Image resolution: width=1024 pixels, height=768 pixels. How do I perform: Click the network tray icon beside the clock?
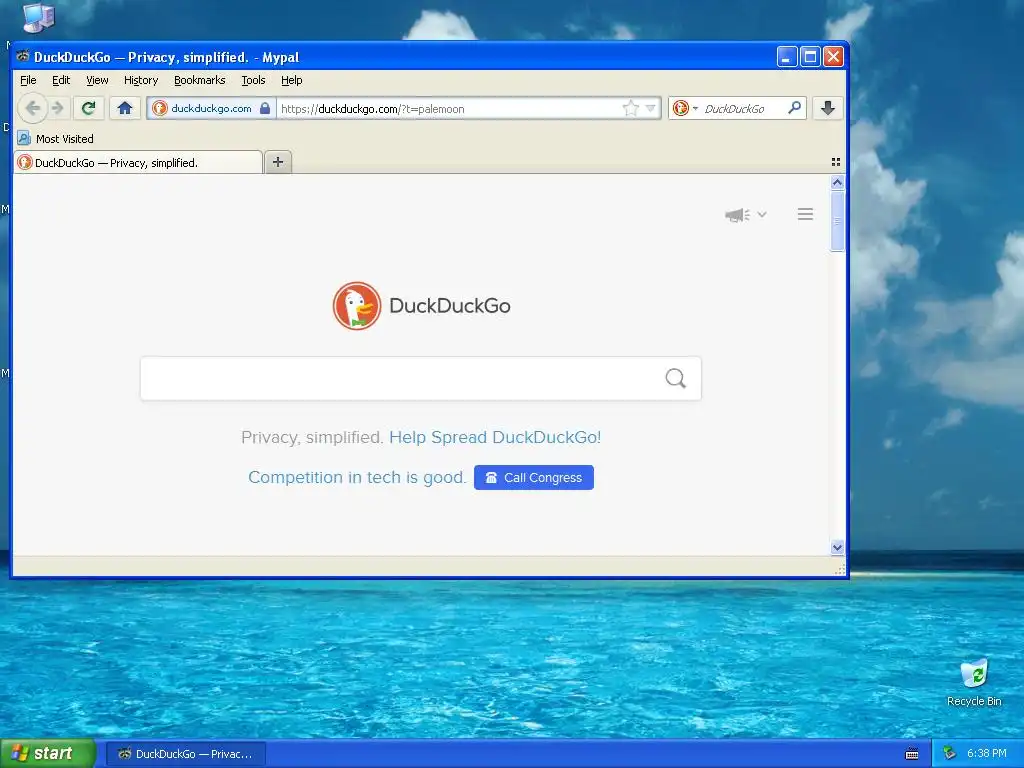coord(949,754)
